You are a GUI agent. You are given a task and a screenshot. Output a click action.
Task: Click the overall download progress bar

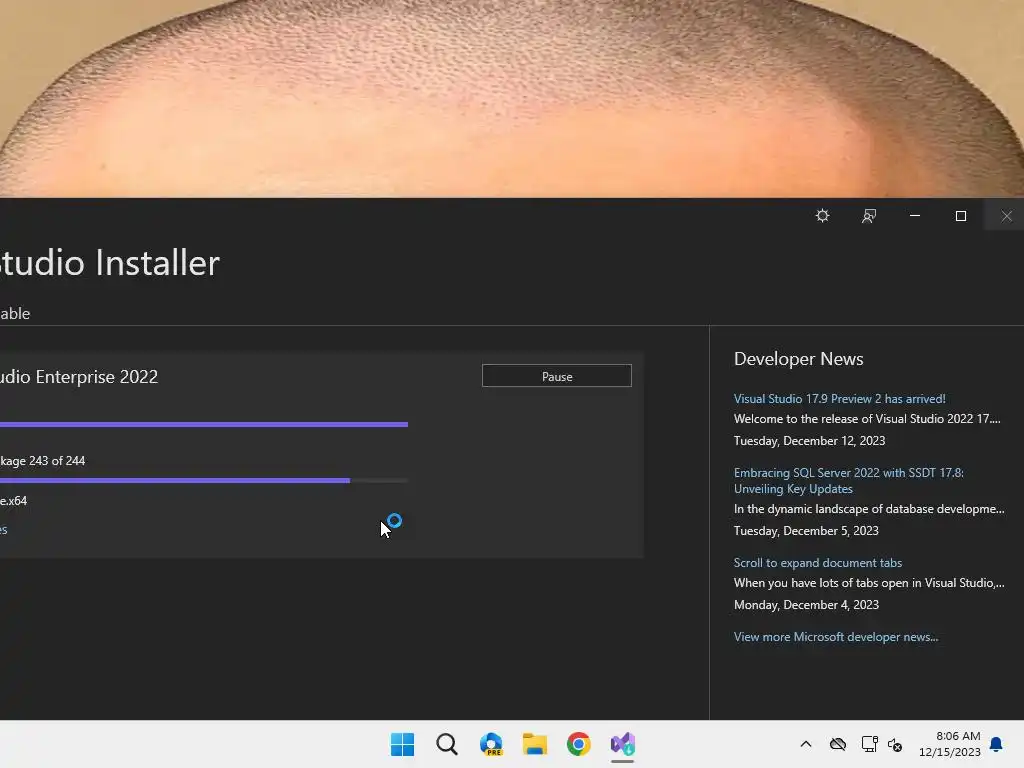click(204, 424)
